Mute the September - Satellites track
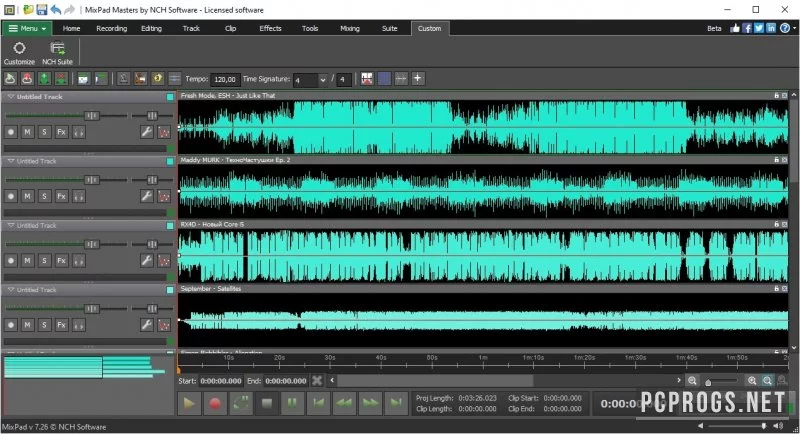Viewport: 800px width, 434px height. (x=28, y=325)
